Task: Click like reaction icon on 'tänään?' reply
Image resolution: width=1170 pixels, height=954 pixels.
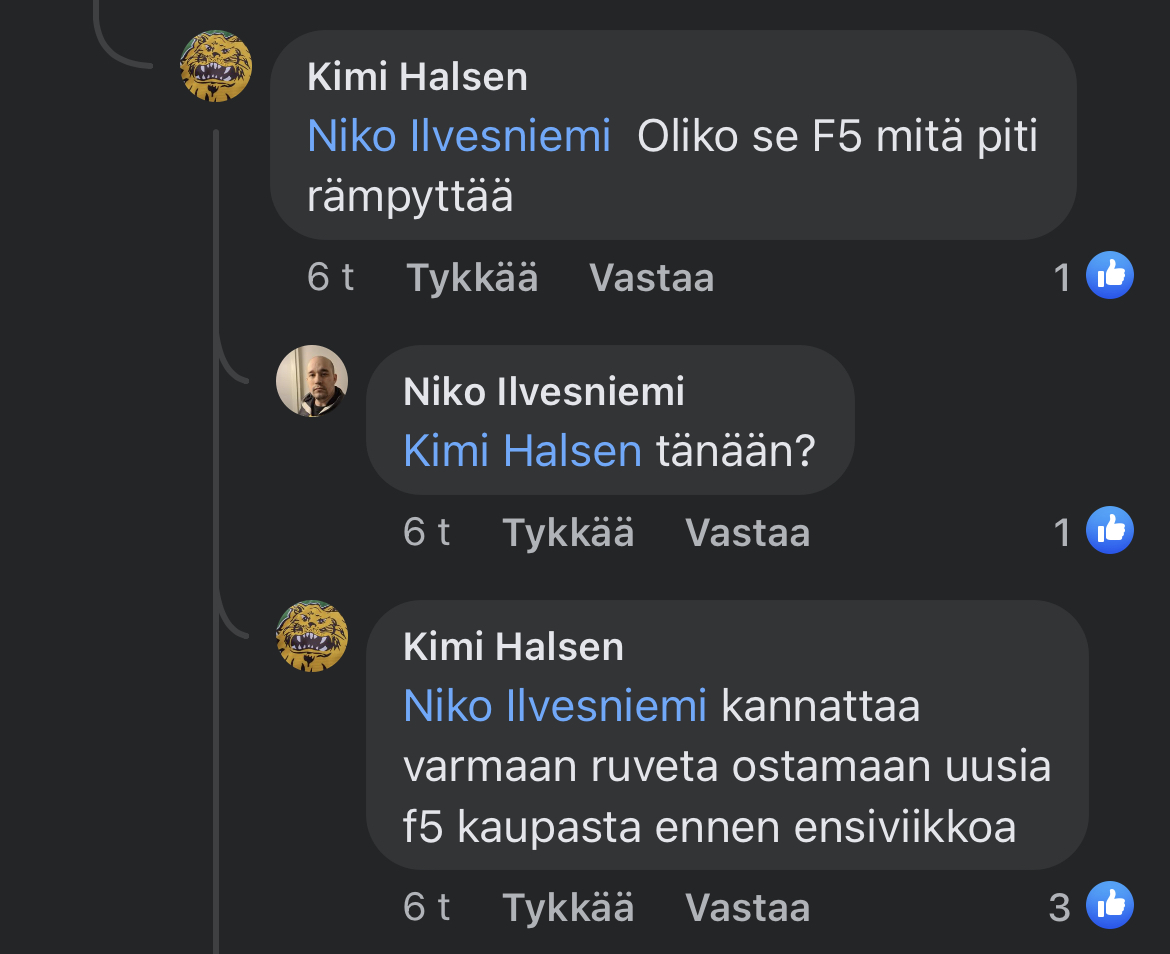Action: 1110,530
